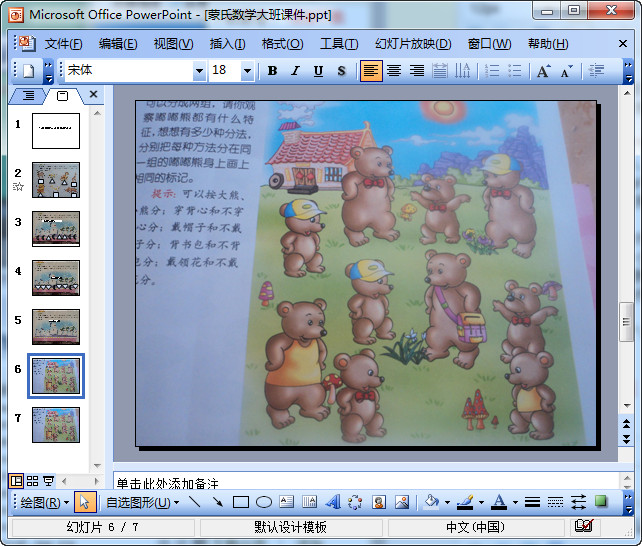The image size is (642, 546).
Task: Open the 插入(I) menu
Action: (228, 44)
